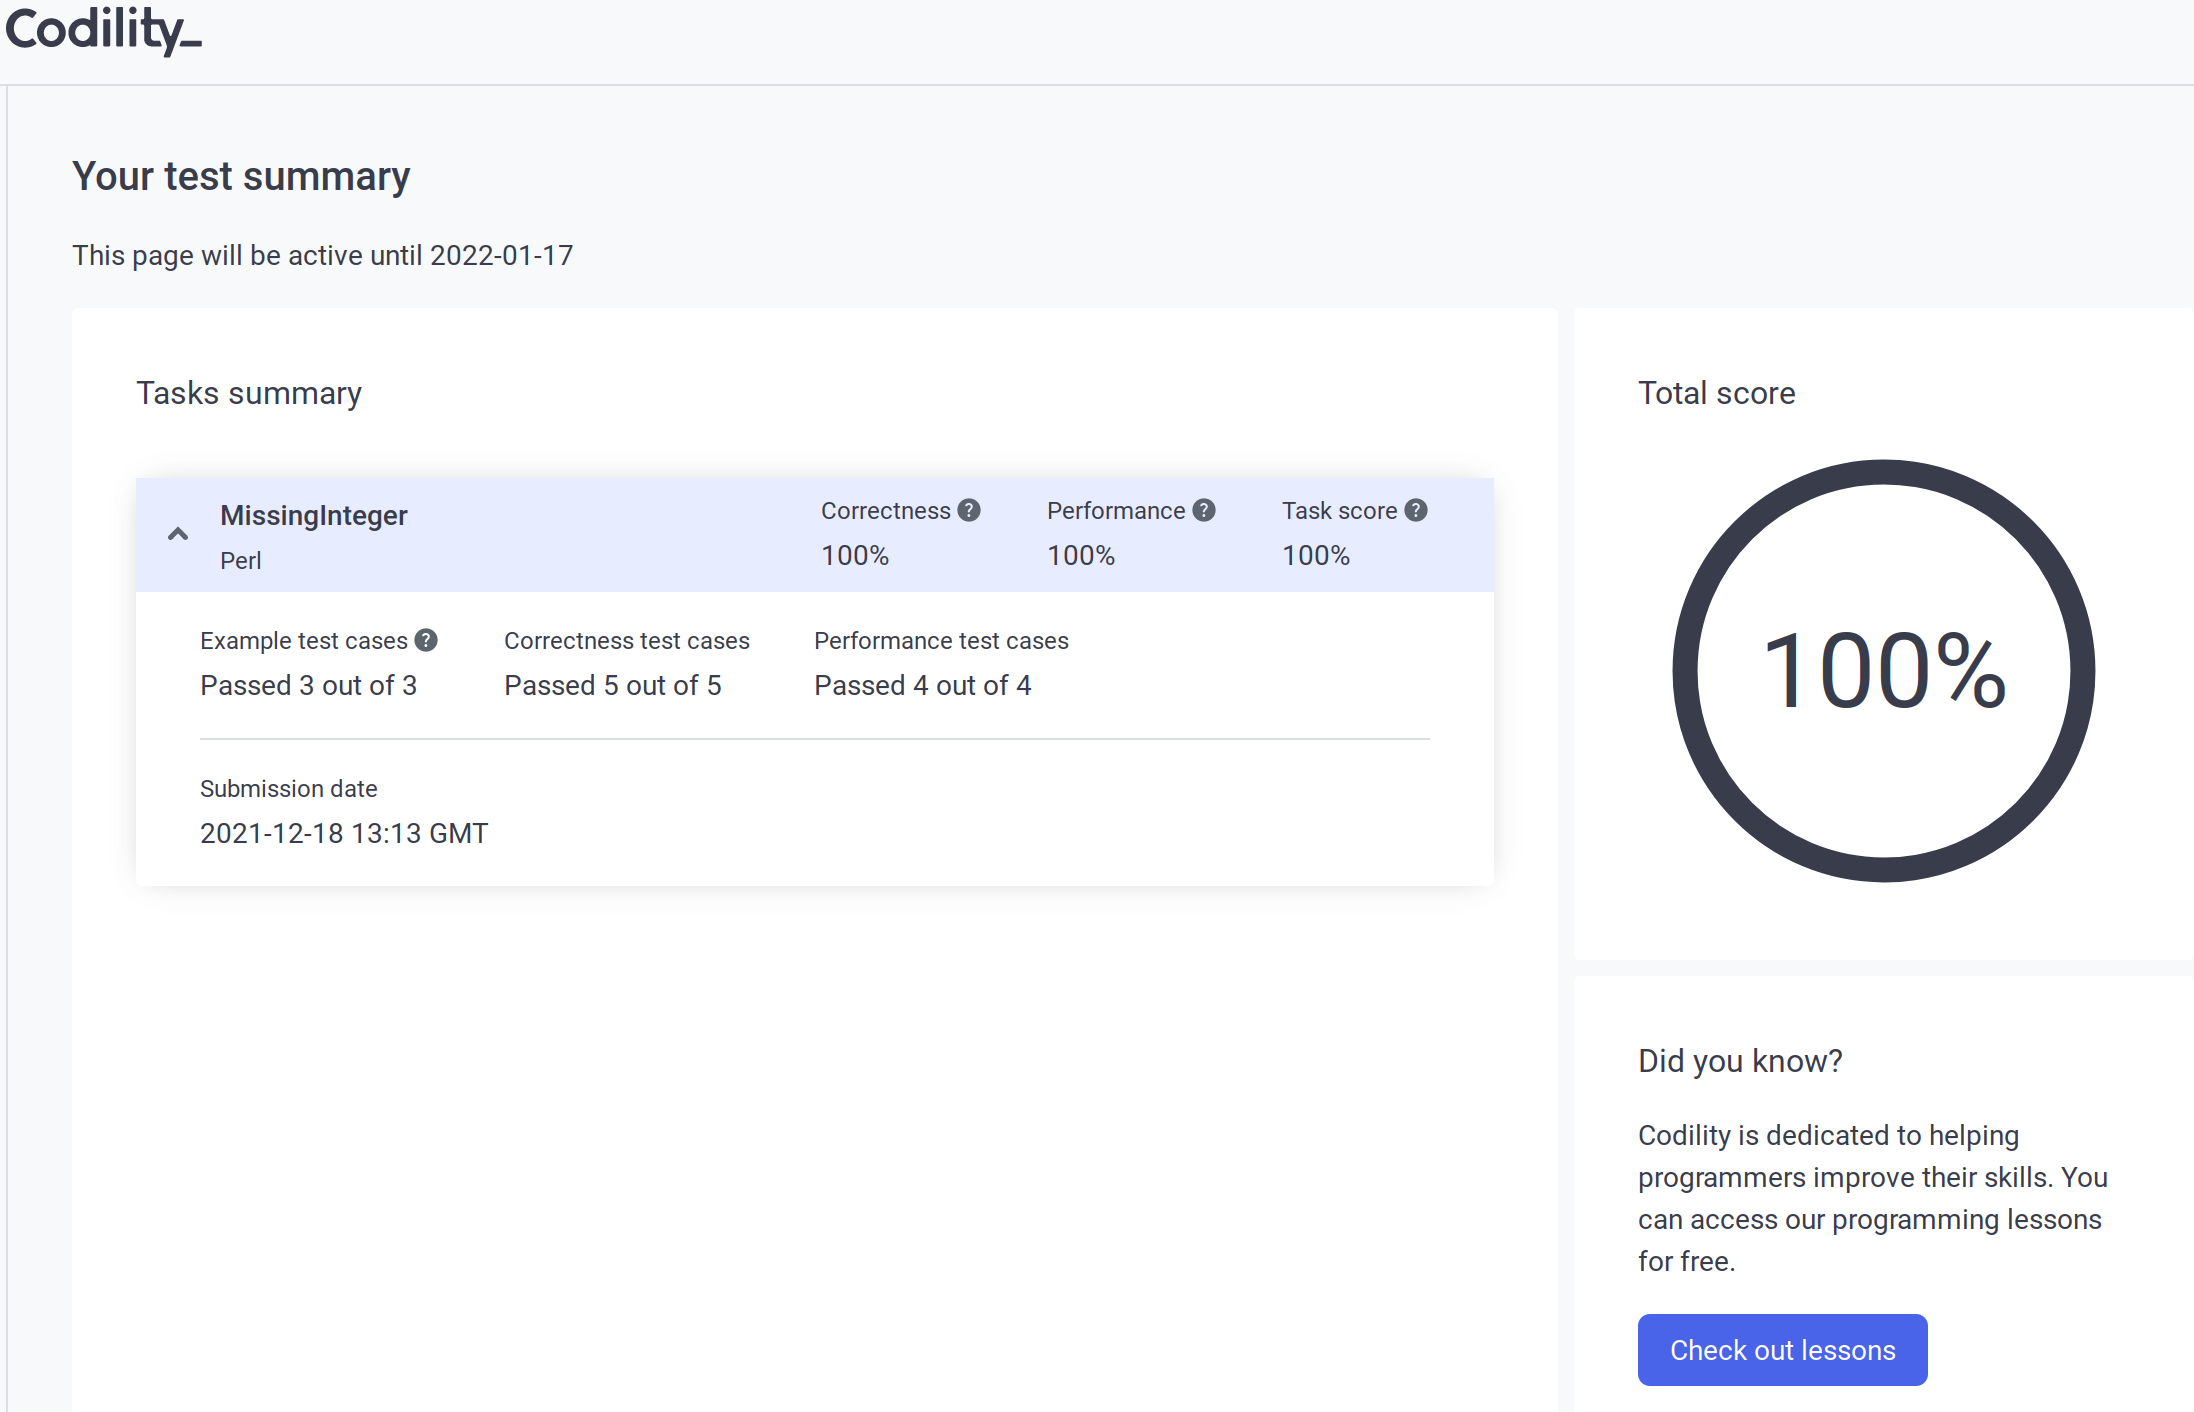Collapse the MissingInteger task chevron

178,534
